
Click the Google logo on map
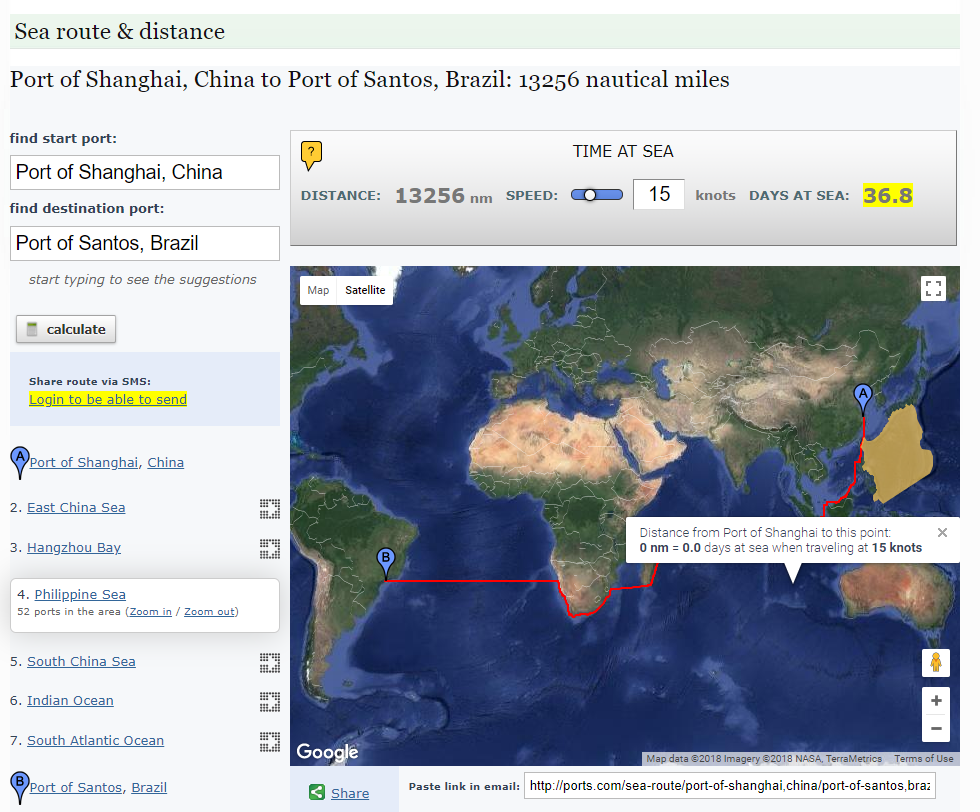coord(328,752)
